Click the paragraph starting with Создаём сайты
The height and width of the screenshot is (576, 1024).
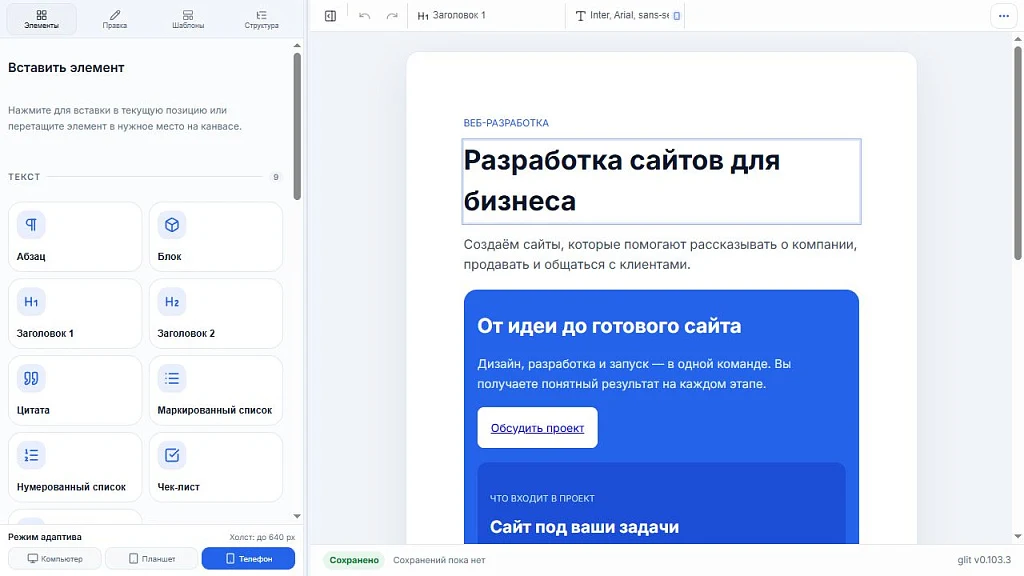(660, 254)
